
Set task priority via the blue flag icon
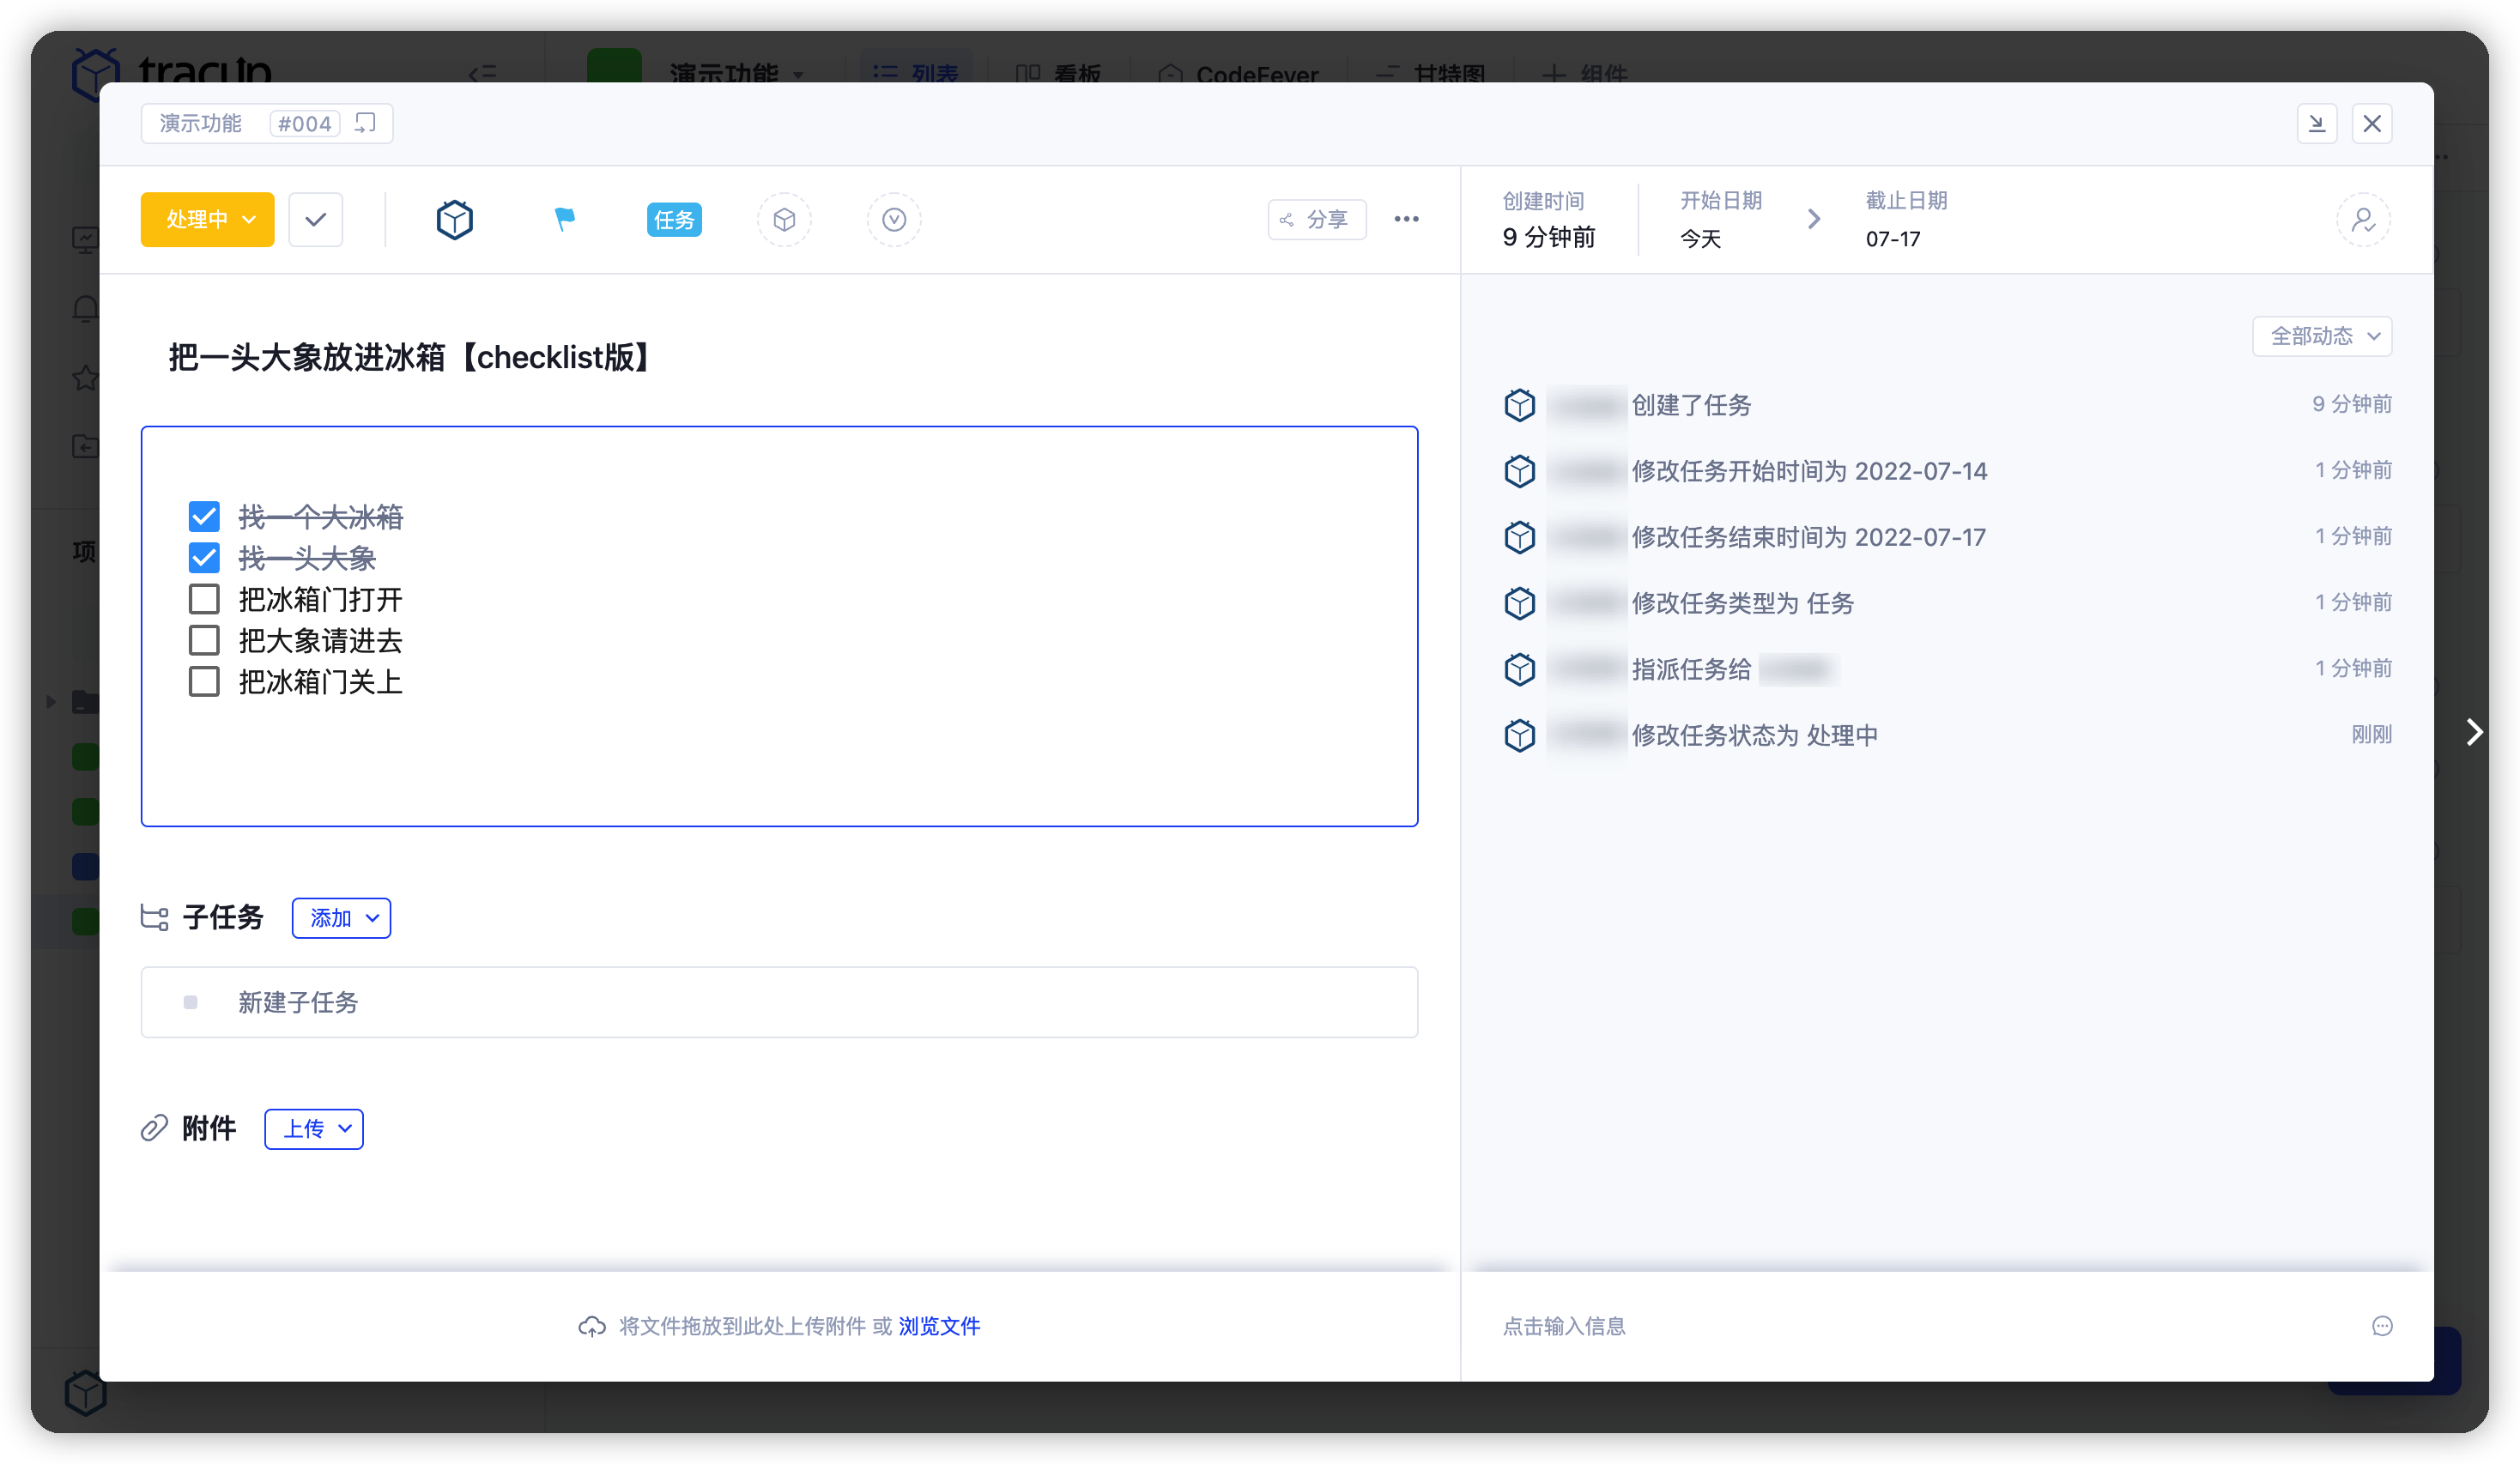[x=563, y=219]
